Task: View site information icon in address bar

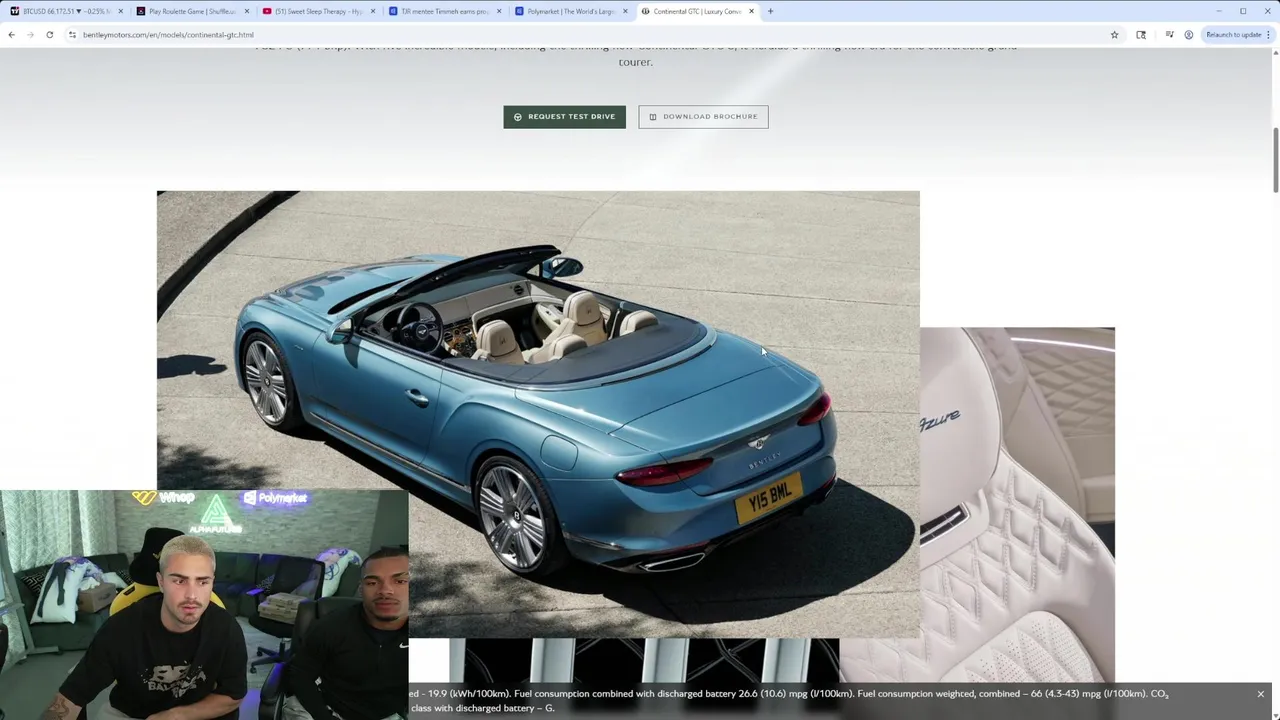Action: click(x=72, y=34)
